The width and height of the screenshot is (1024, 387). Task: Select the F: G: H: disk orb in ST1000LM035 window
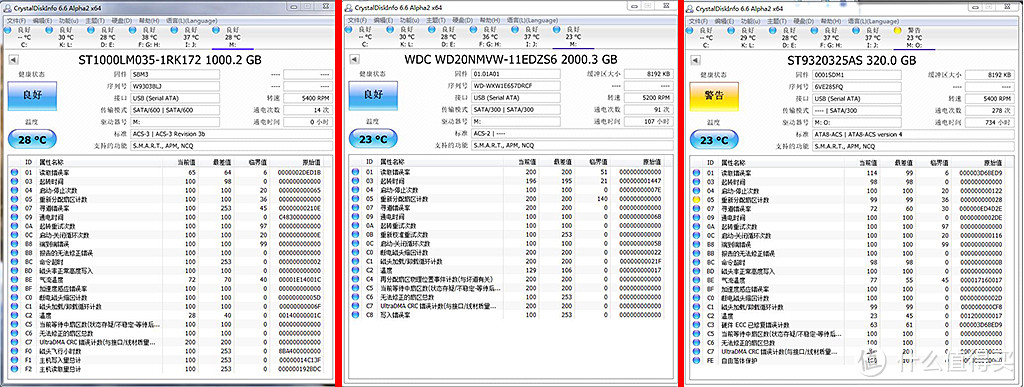[x=132, y=30]
